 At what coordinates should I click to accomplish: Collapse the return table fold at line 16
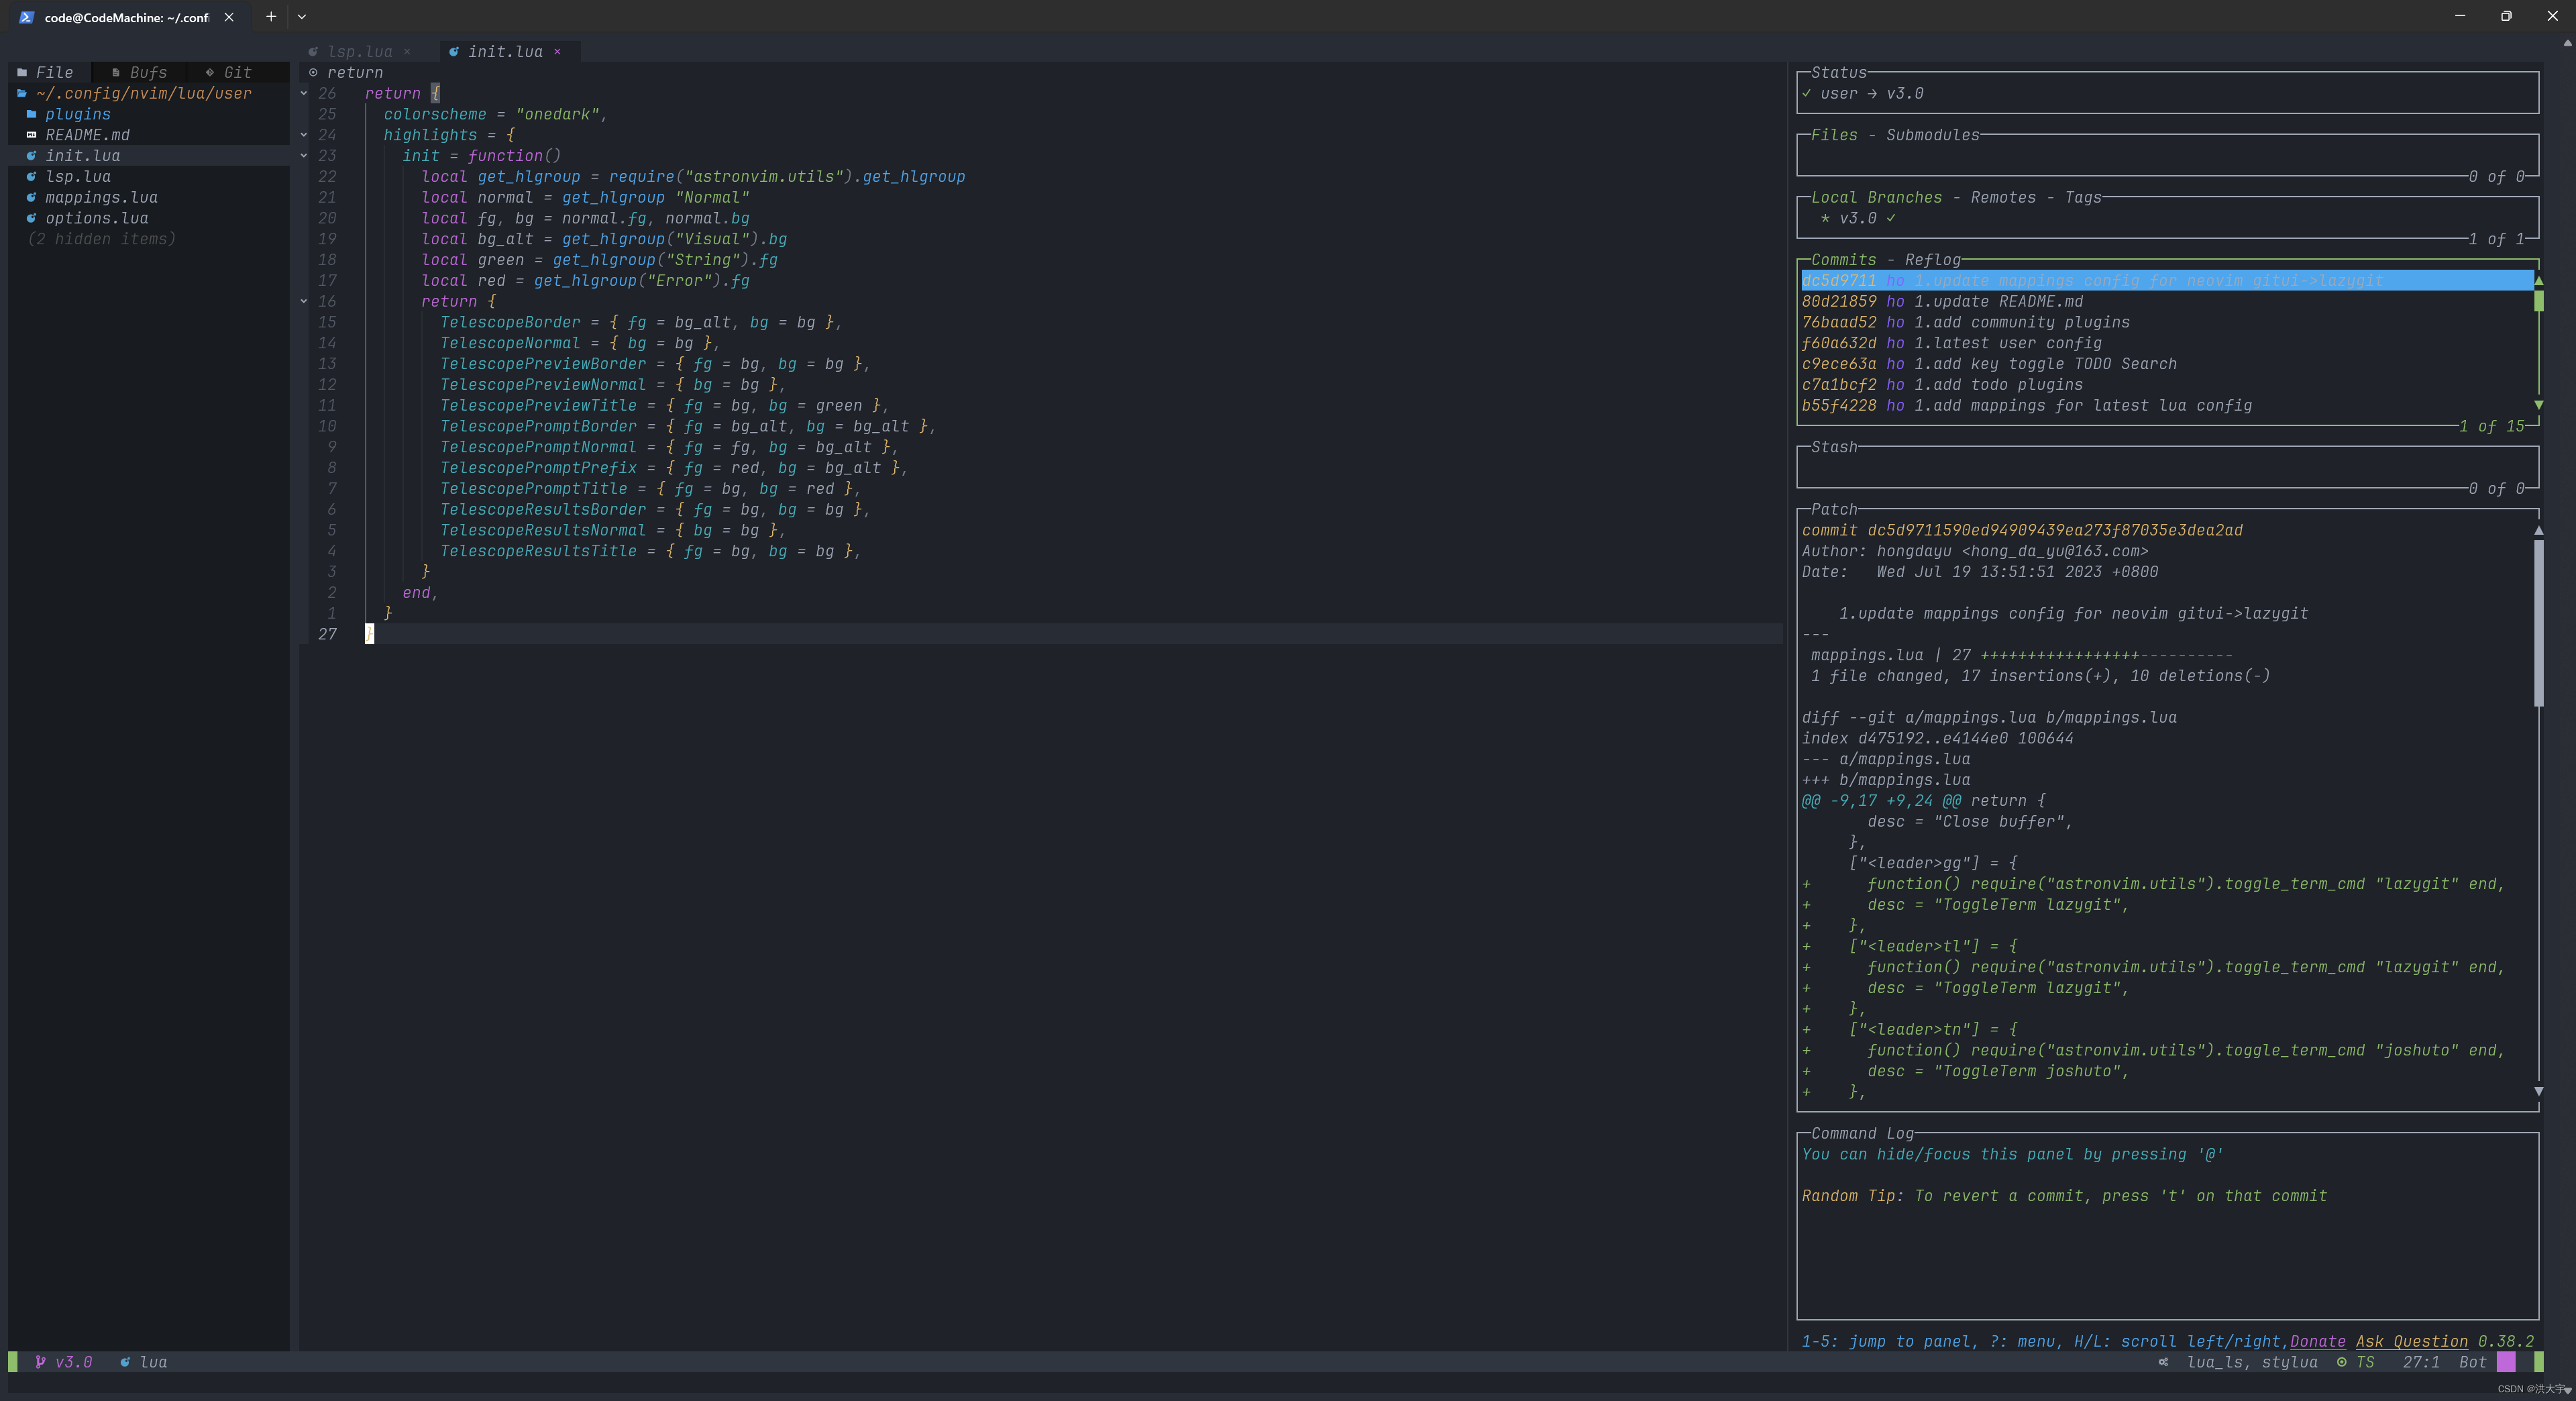click(304, 301)
